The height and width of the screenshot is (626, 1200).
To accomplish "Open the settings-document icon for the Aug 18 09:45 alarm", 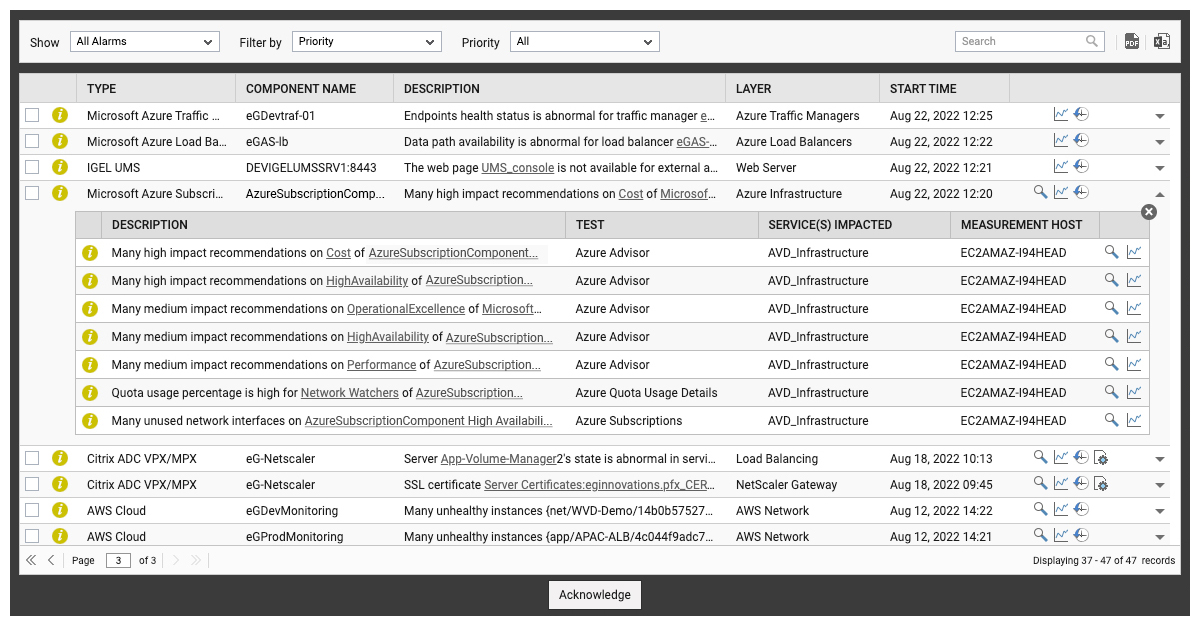I will pos(1101,484).
